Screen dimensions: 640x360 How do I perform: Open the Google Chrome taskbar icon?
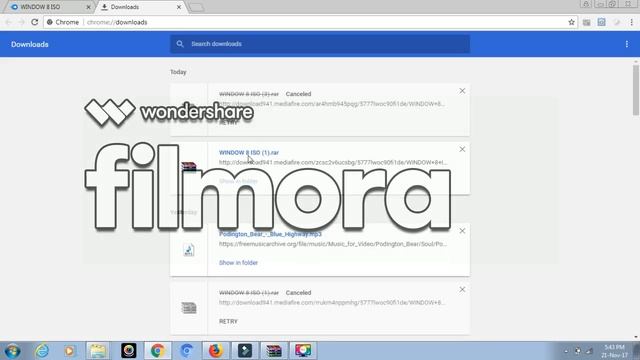(x=158, y=351)
